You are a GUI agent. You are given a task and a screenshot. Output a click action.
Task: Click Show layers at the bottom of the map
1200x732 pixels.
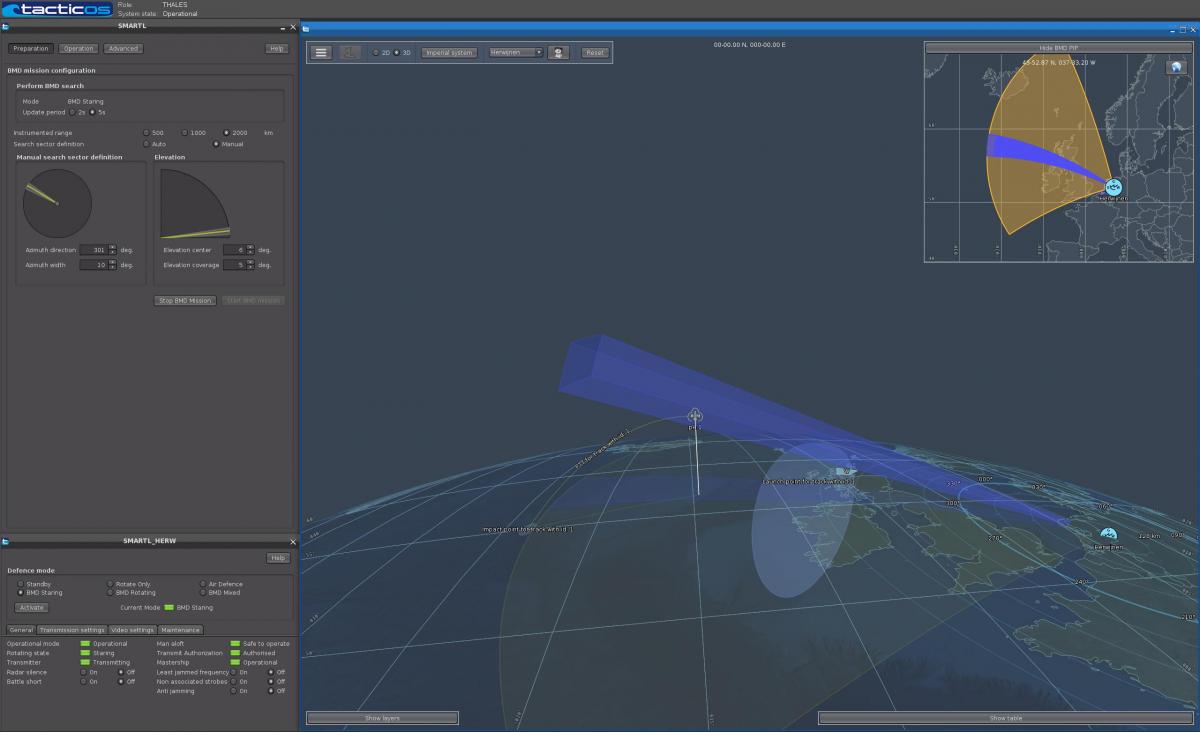coord(383,717)
